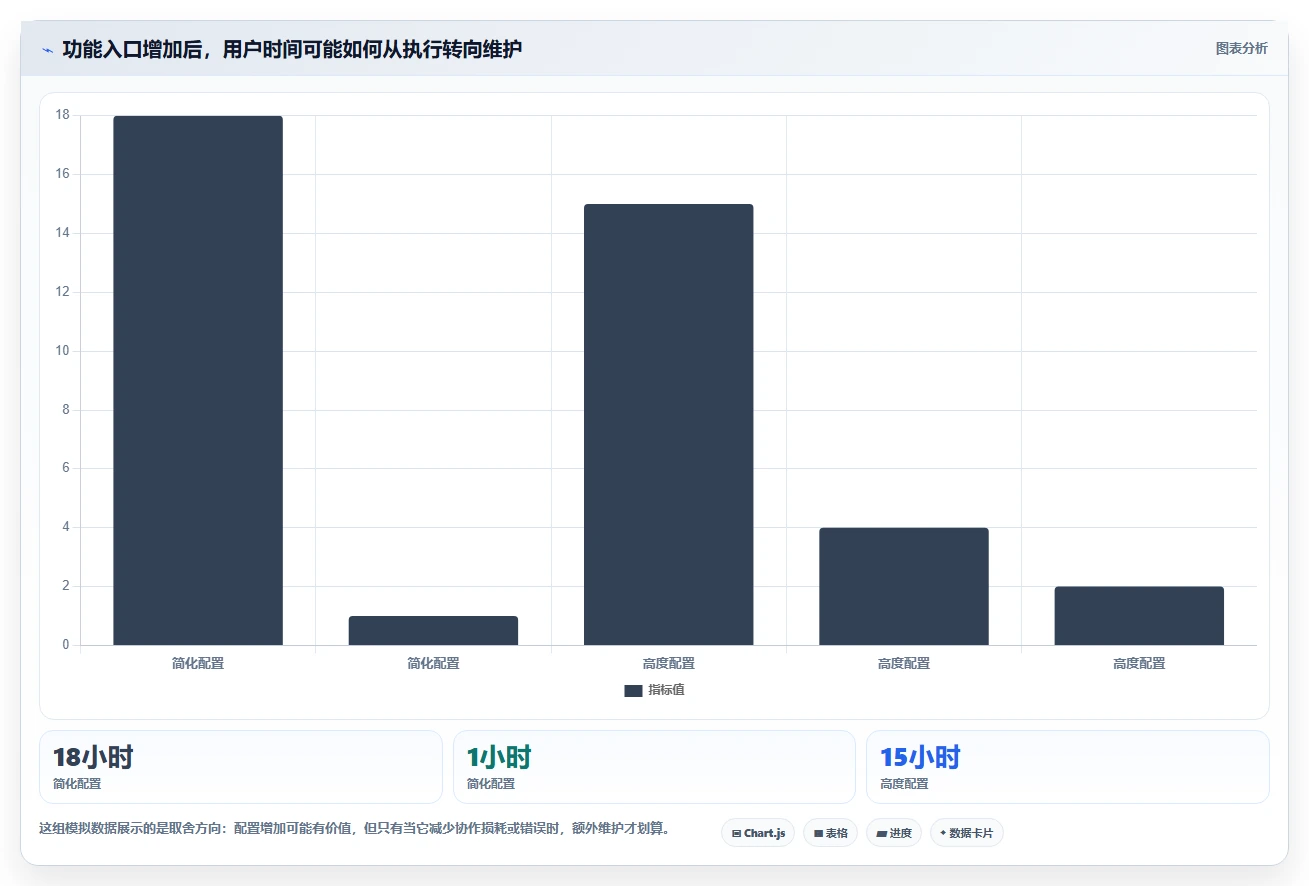Click the Chart.js tag
Screen dimensions: 1309x886
[x=758, y=833]
